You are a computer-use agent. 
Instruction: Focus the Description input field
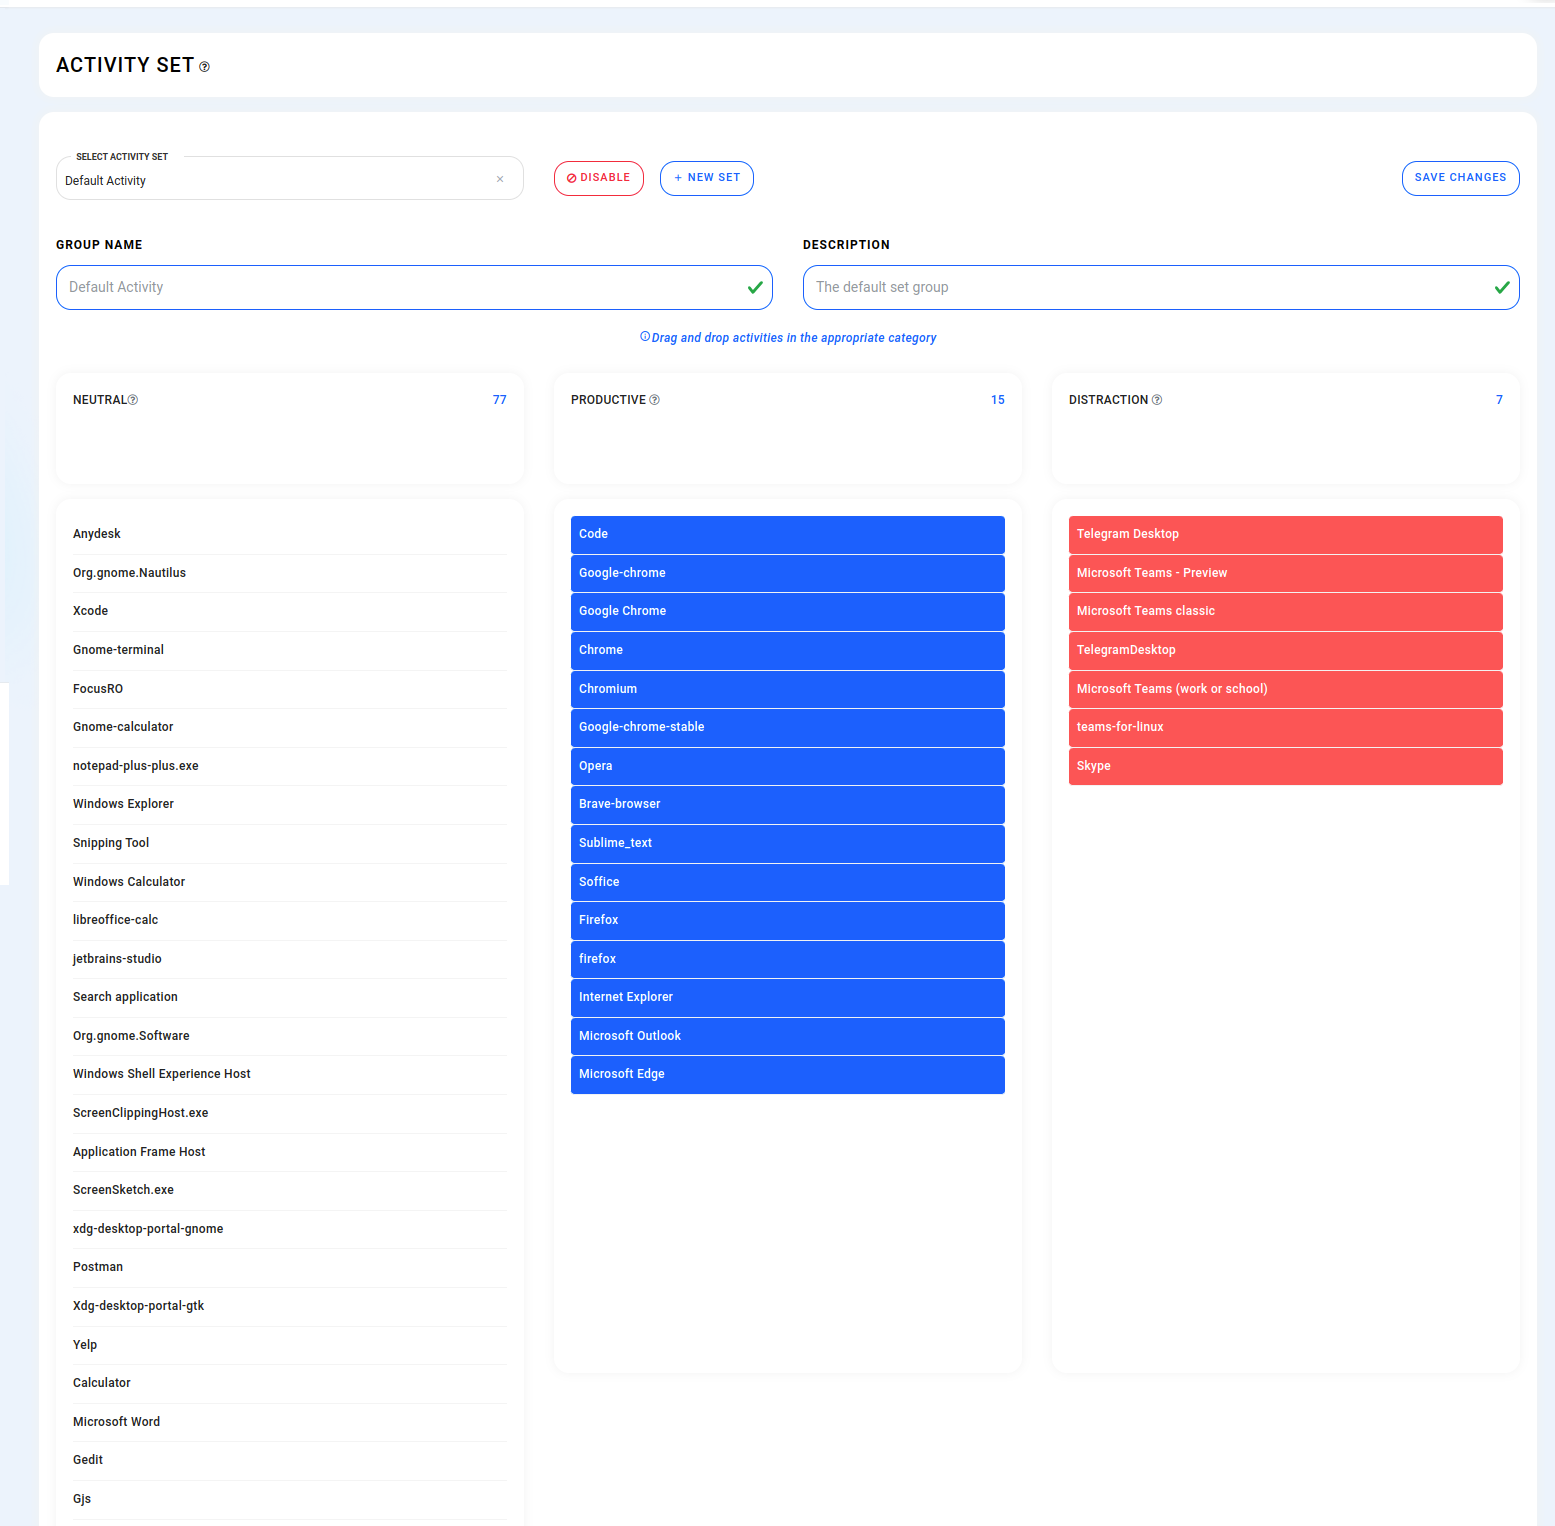[1161, 287]
